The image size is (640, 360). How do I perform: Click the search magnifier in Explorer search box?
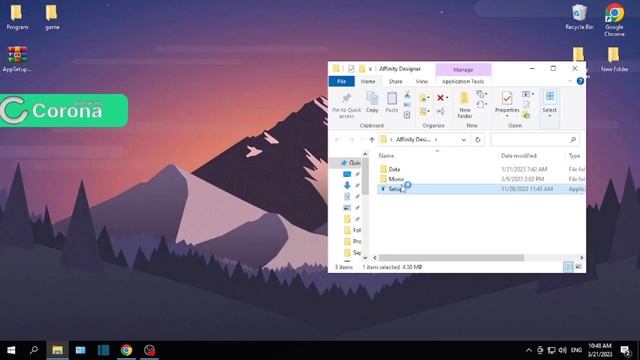coord(573,140)
